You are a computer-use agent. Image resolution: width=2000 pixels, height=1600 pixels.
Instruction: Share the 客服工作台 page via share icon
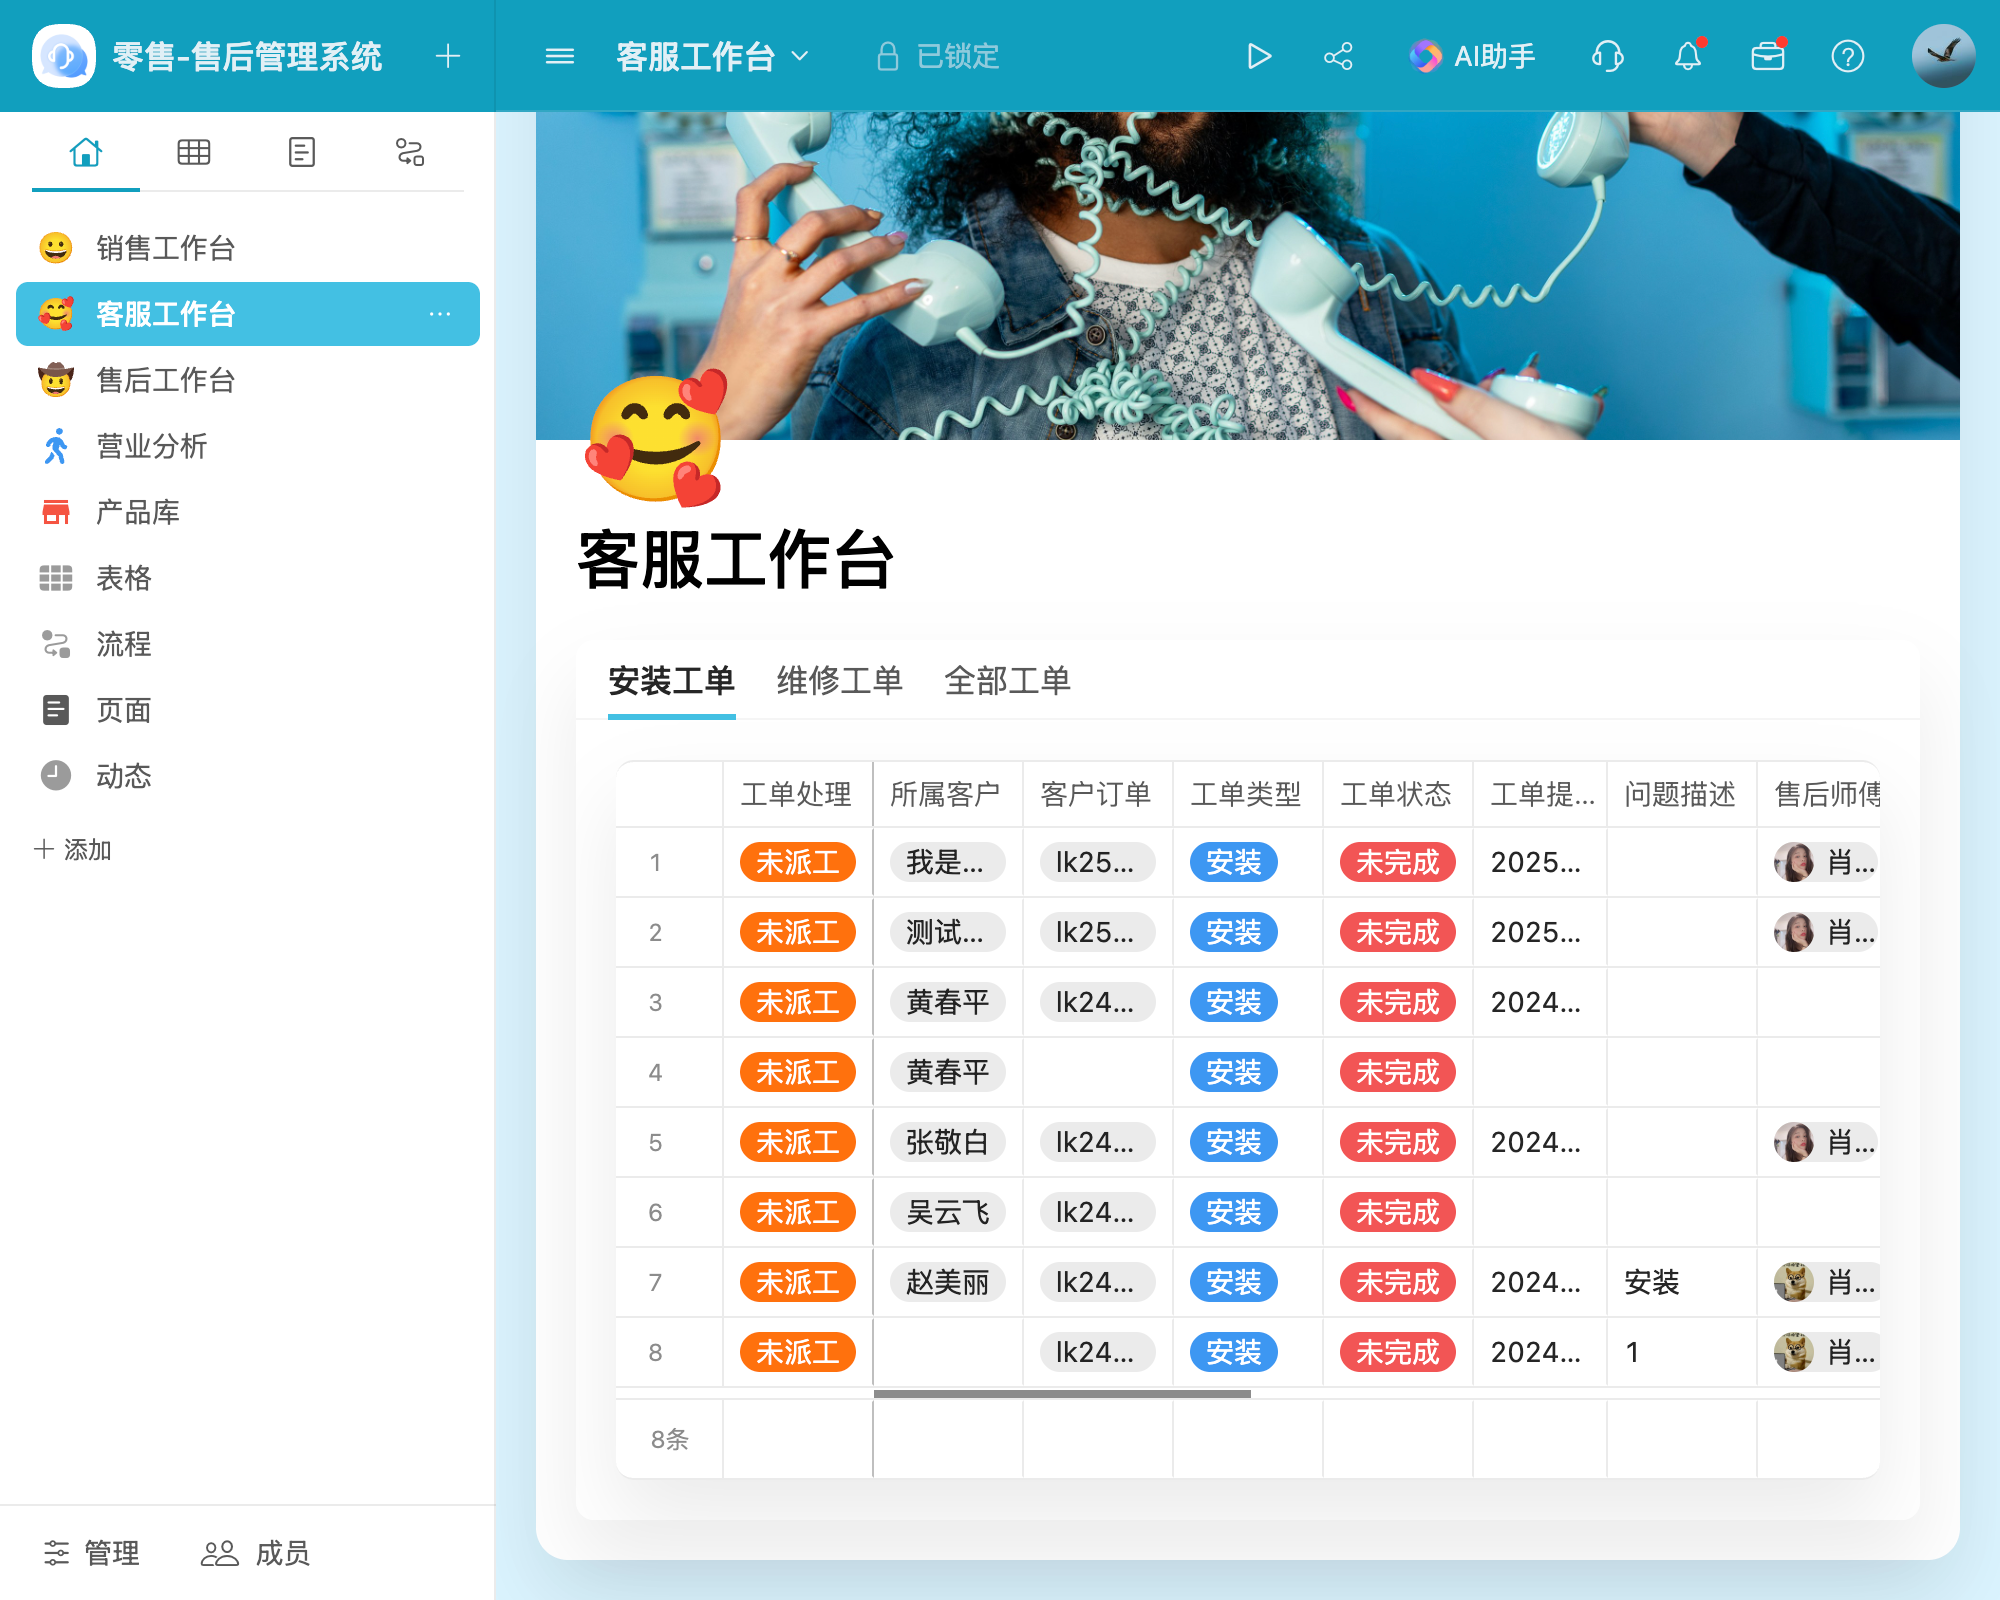[1338, 56]
